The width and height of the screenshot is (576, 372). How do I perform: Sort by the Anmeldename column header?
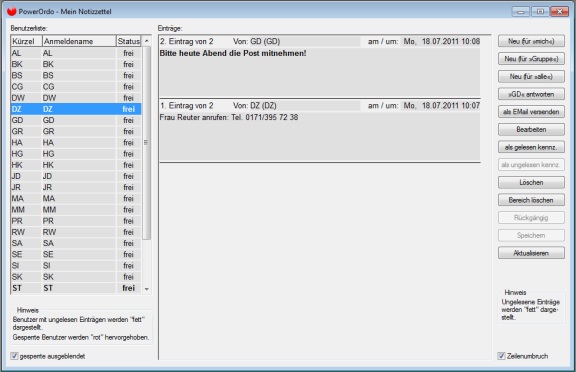pyautogui.click(x=79, y=41)
